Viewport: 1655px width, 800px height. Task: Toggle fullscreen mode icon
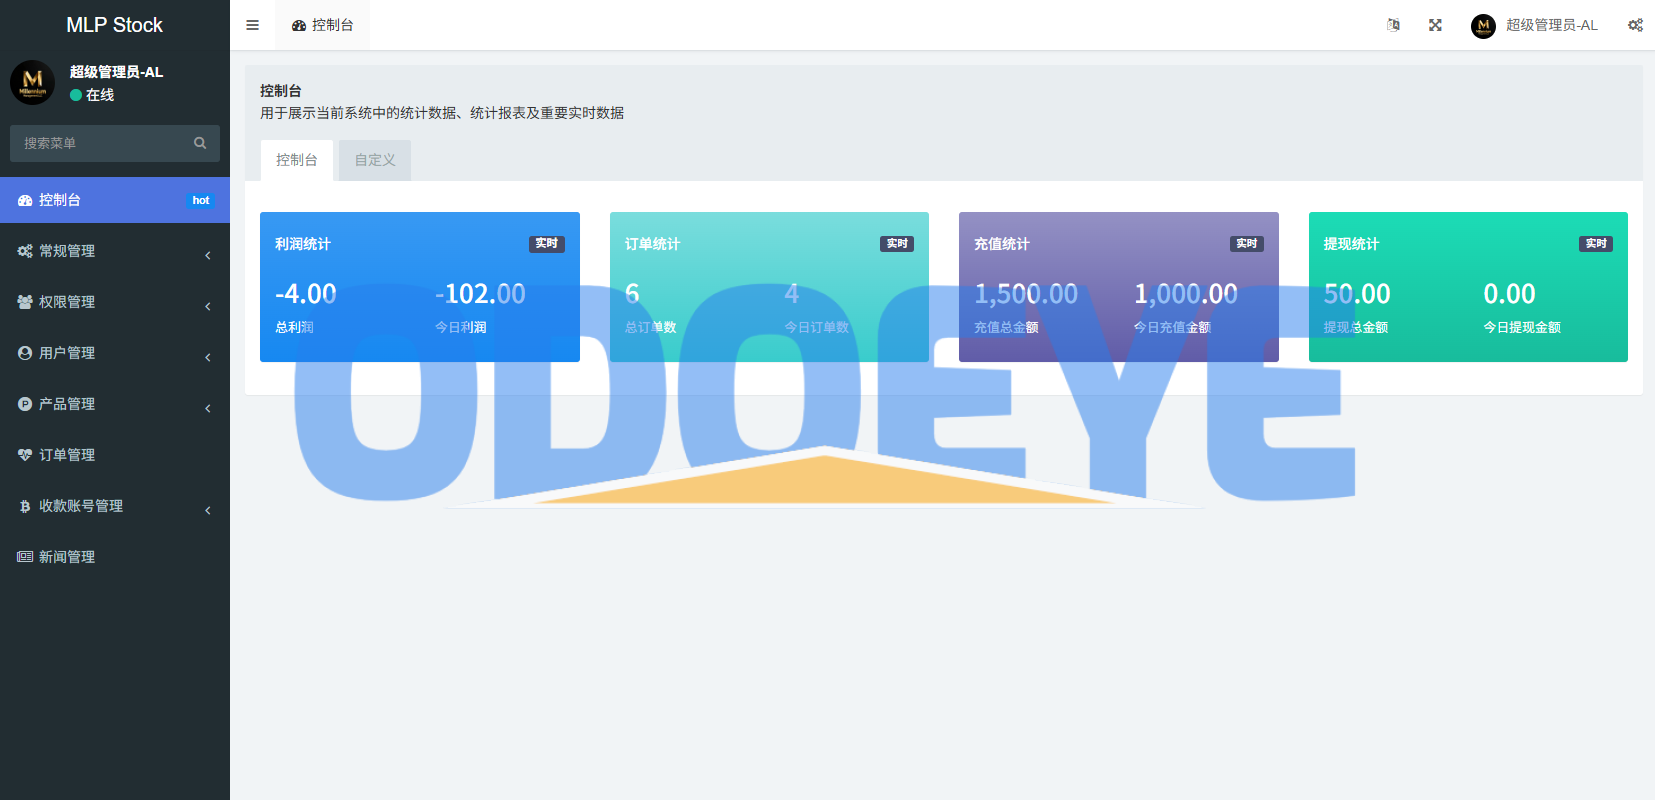[x=1435, y=25]
